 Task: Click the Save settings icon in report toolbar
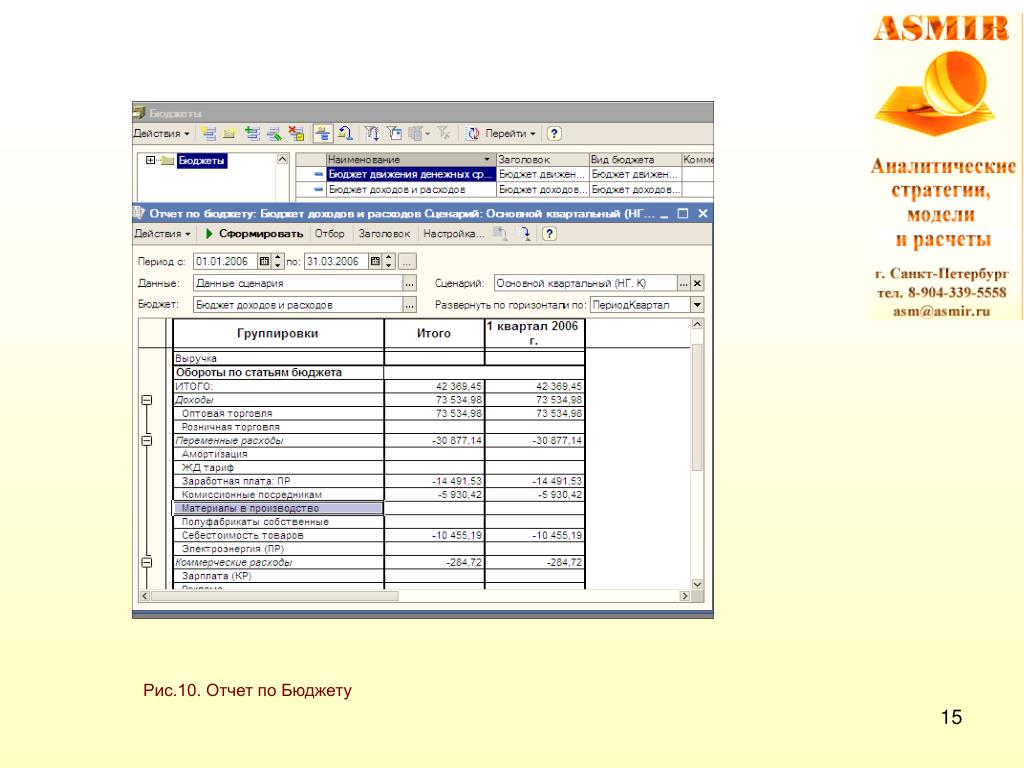click(524, 234)
